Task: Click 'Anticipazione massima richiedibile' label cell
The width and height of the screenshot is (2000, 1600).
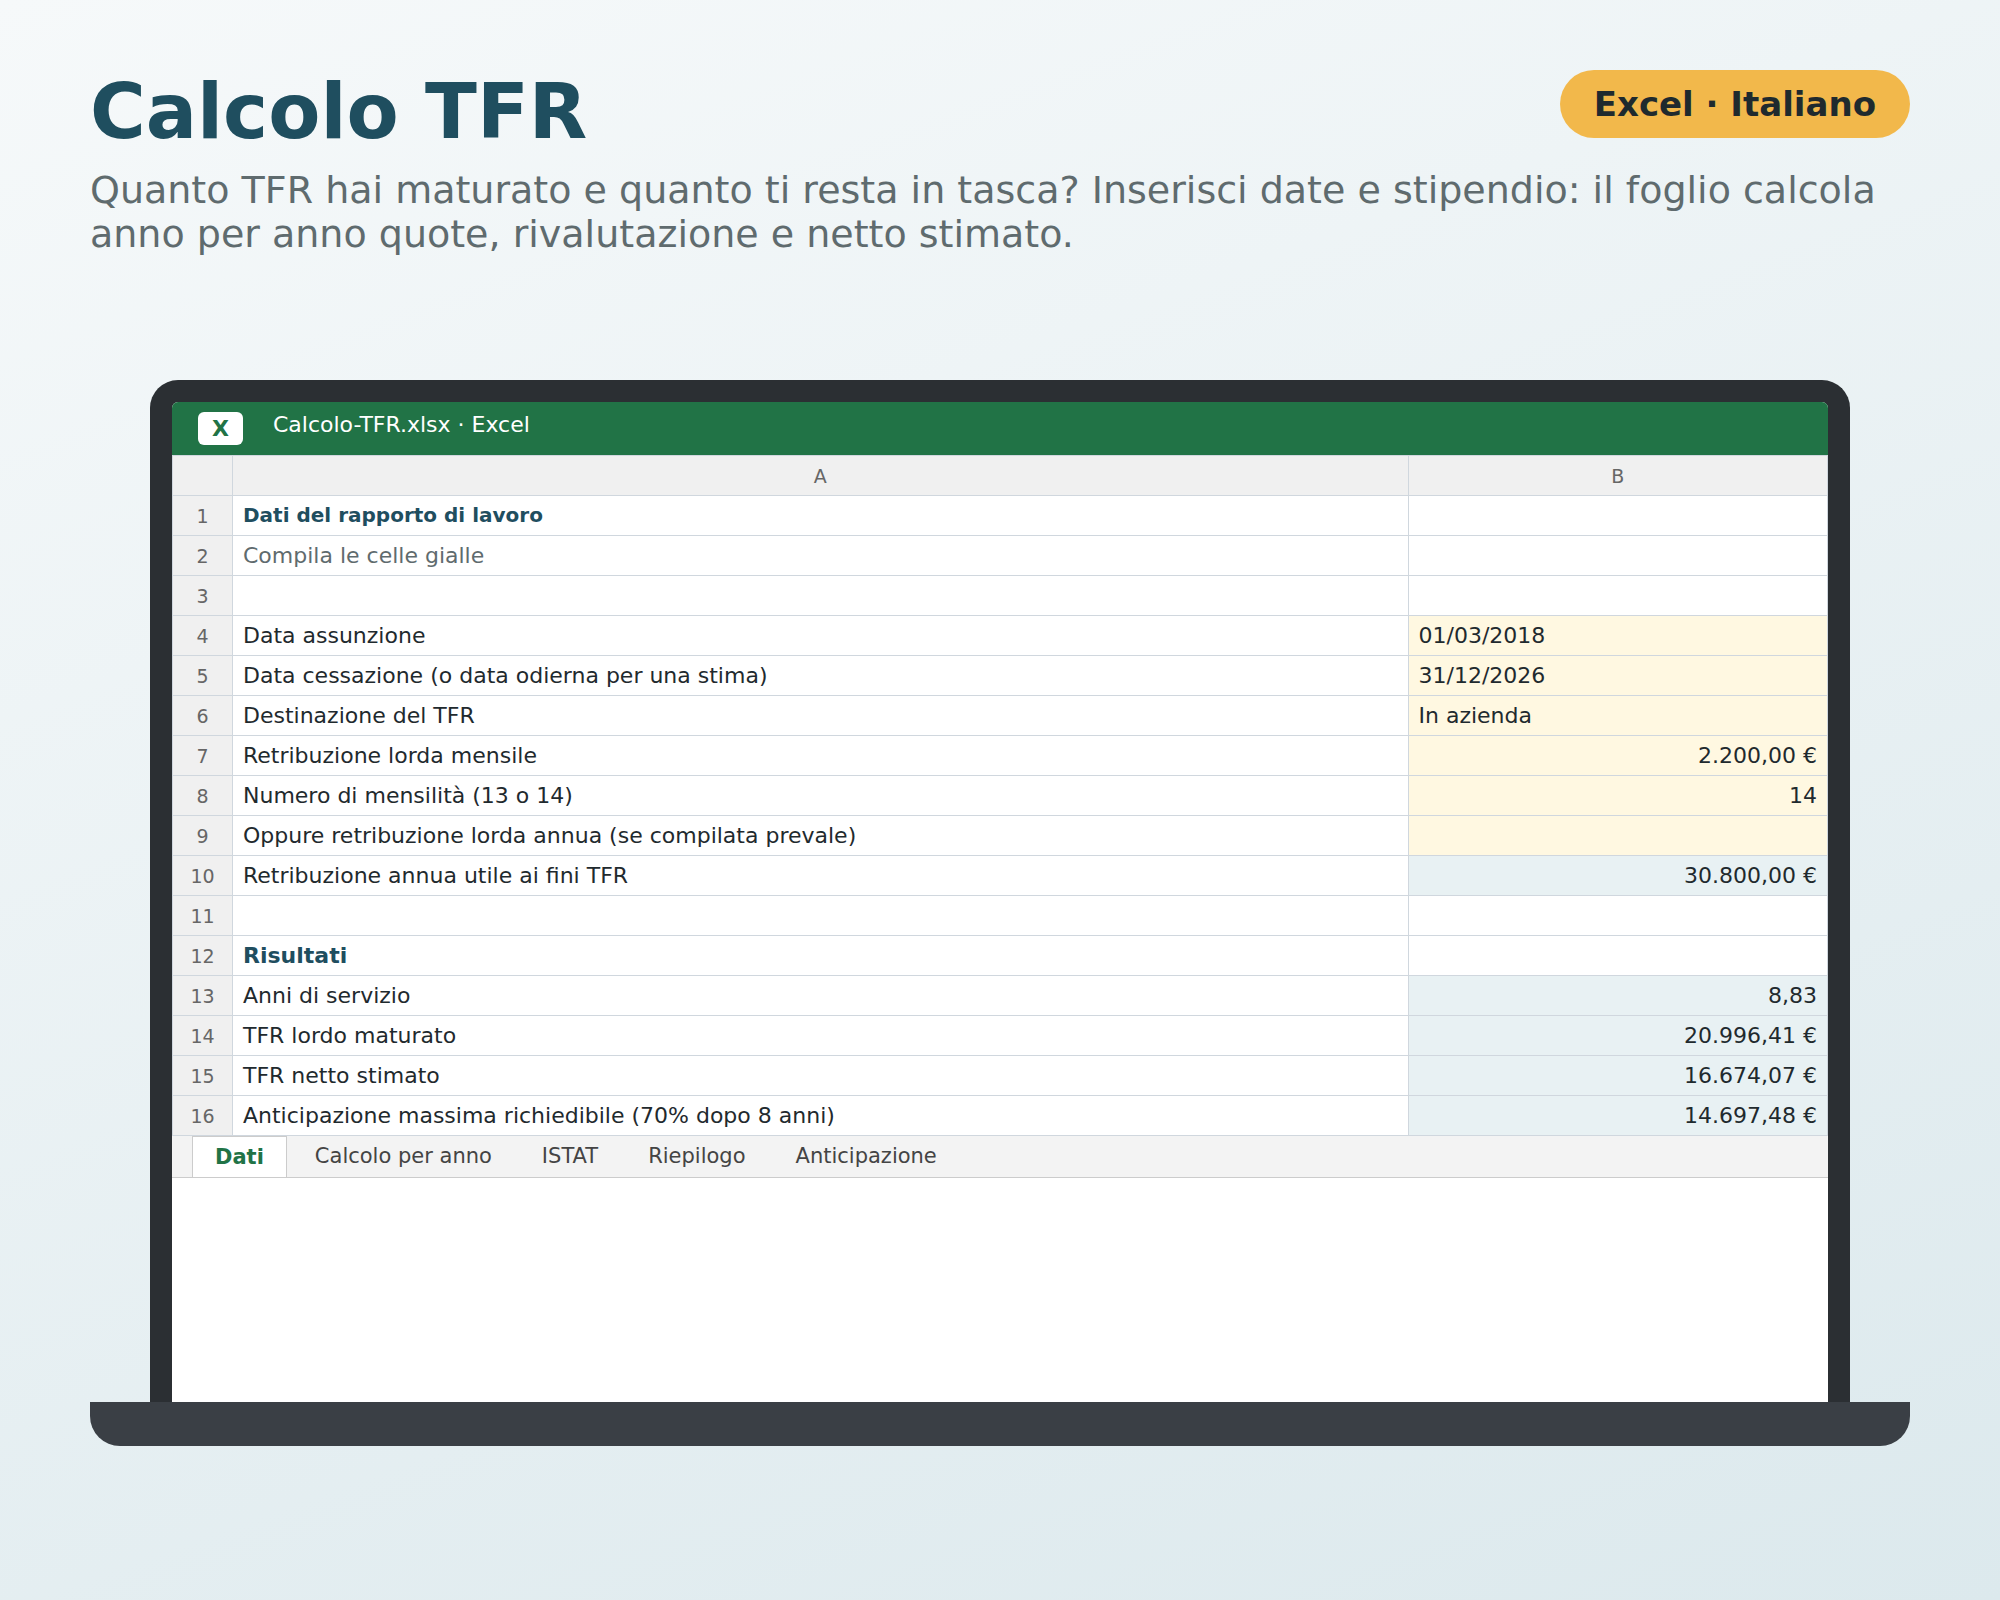Action: [x=820, y=1116]
